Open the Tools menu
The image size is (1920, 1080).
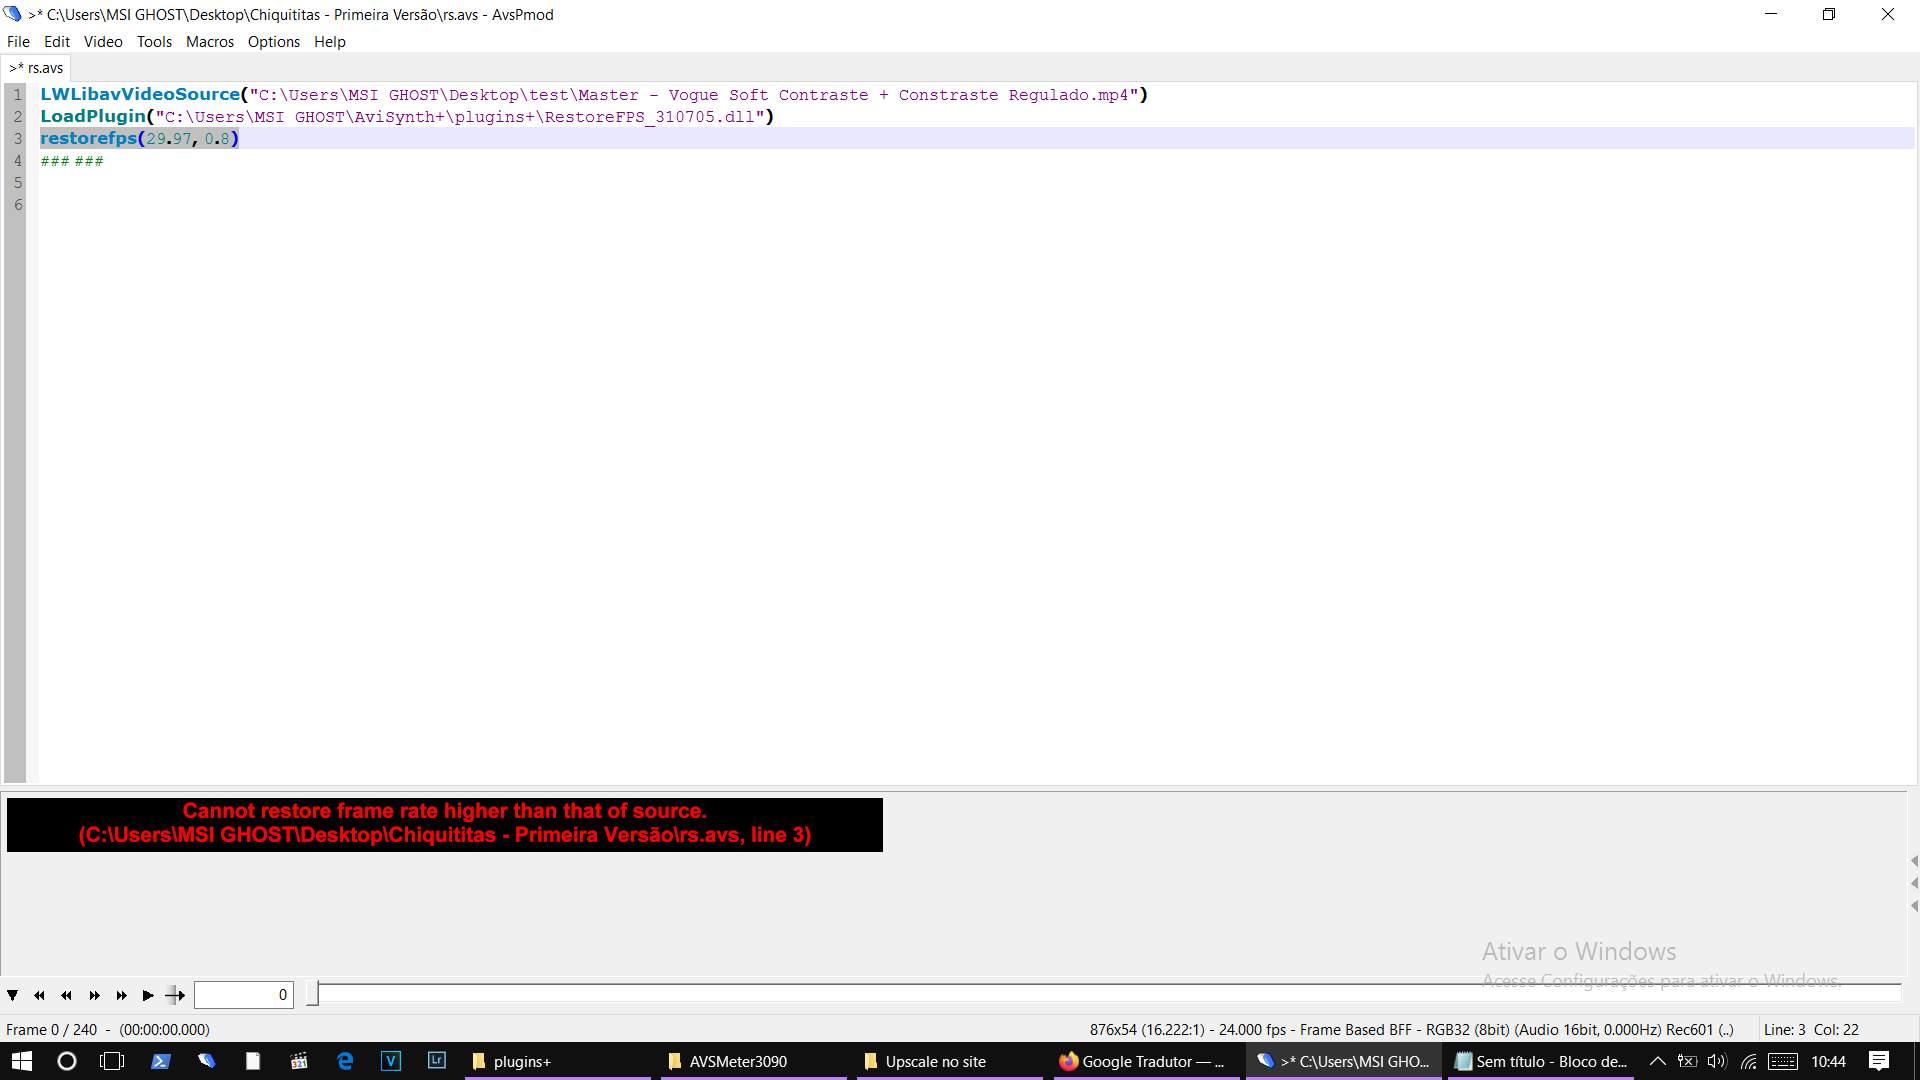pos(154,42)
